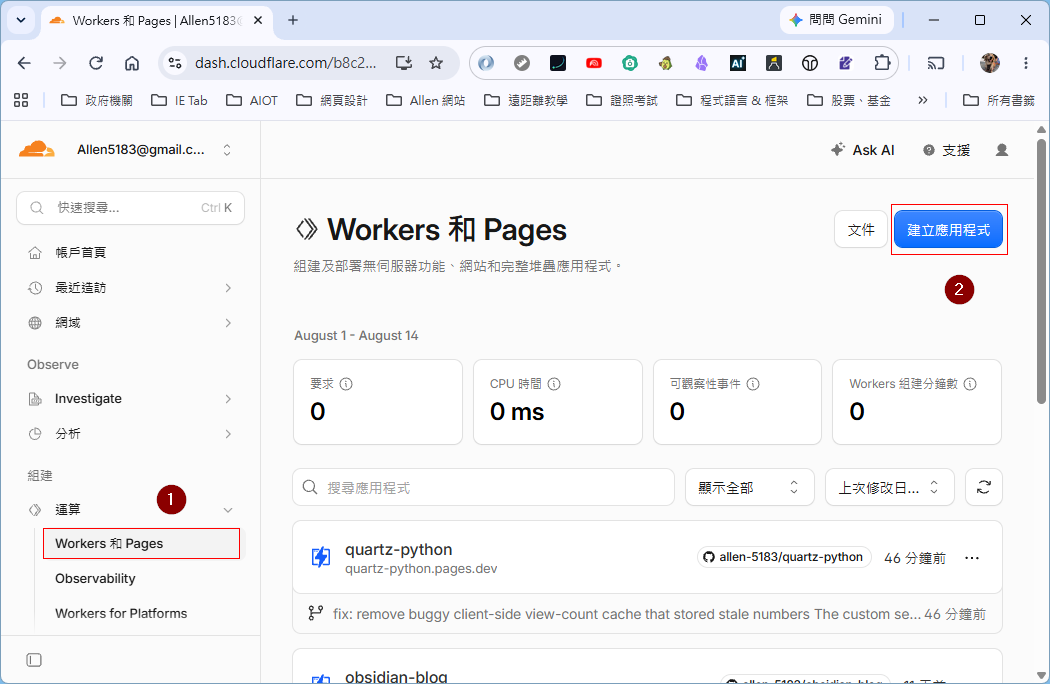
Task: Click the Cast media icon
Action: point(935,63)
